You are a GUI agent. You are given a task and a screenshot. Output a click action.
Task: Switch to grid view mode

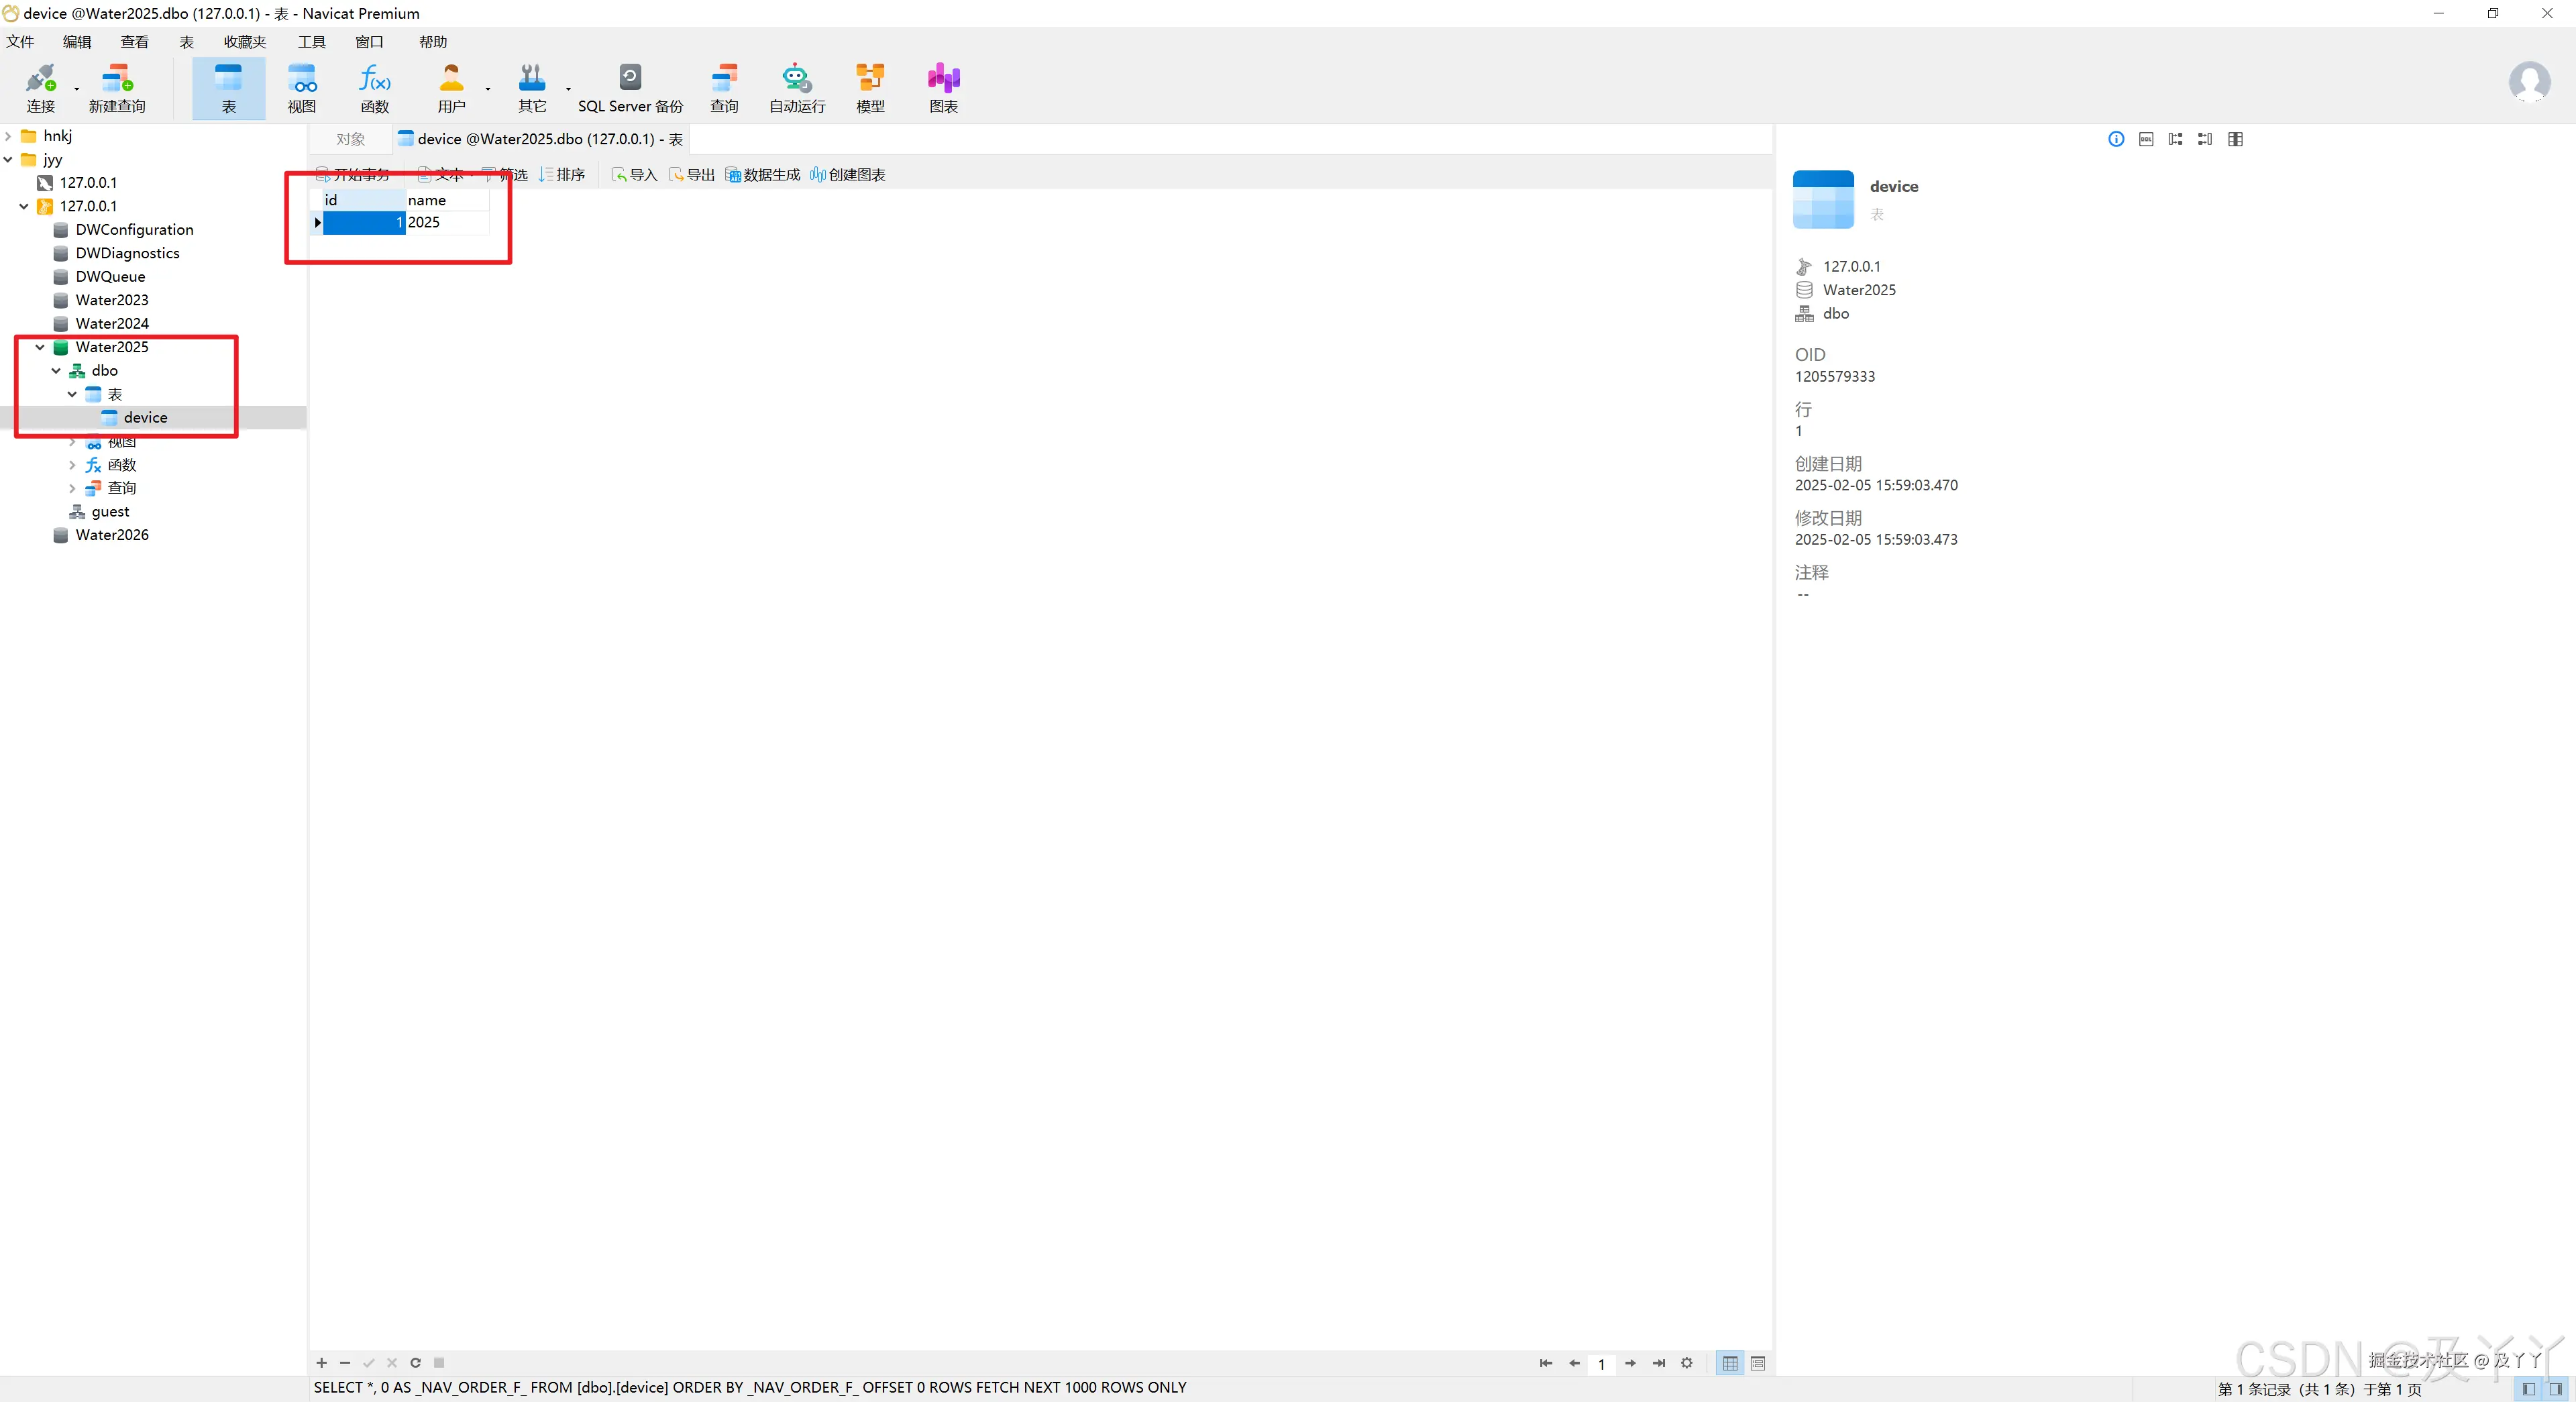1729,1363
